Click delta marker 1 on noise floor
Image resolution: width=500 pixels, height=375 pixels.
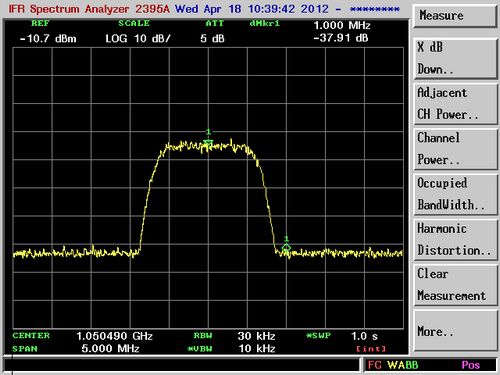tap(286, 248)
